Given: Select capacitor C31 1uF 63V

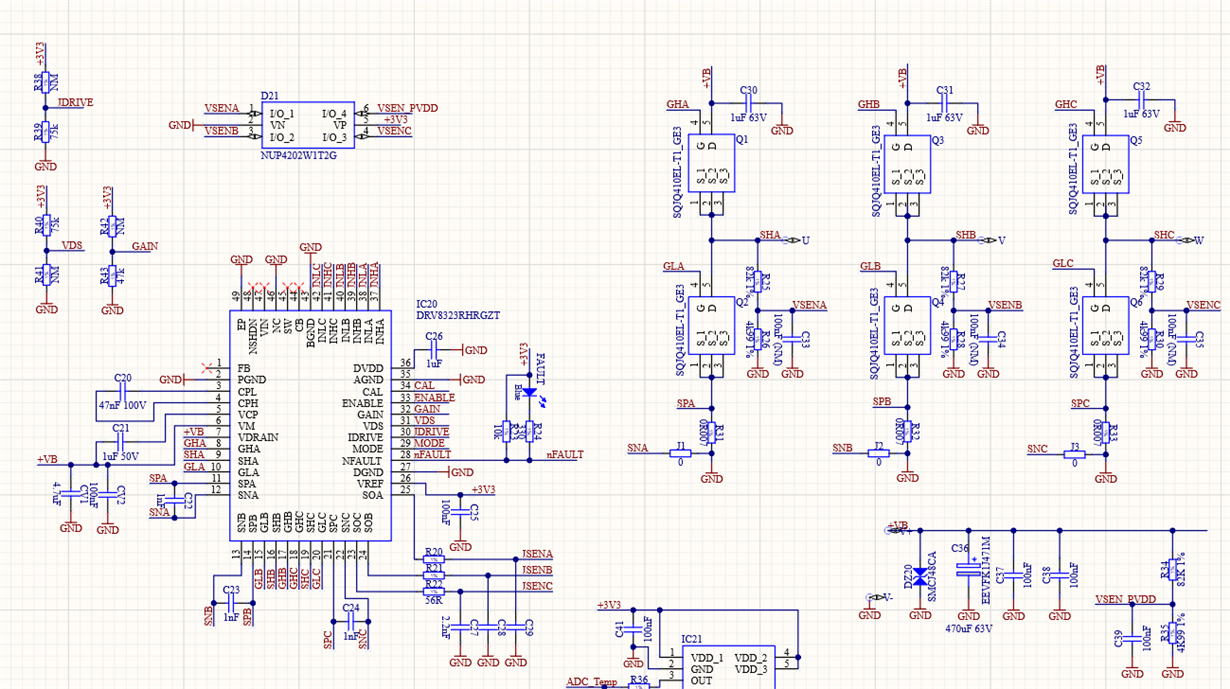Looking at the screenshot, I should [x=945, y=103].
